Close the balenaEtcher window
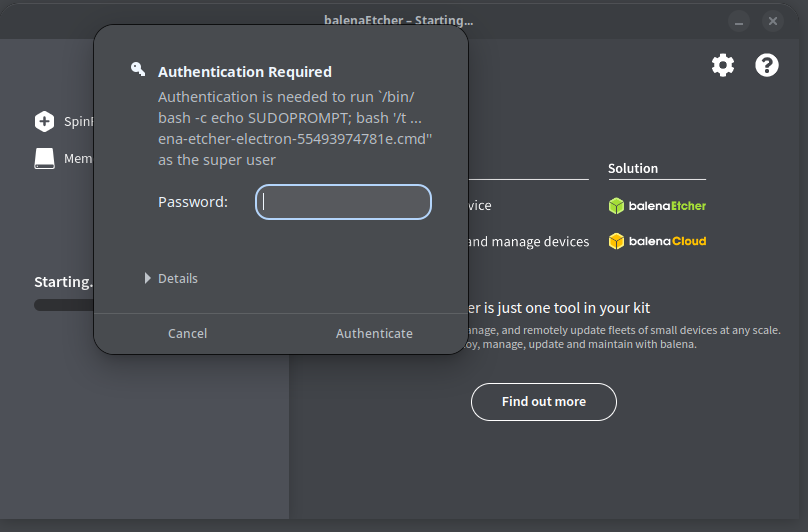 (x=772, y=21)
